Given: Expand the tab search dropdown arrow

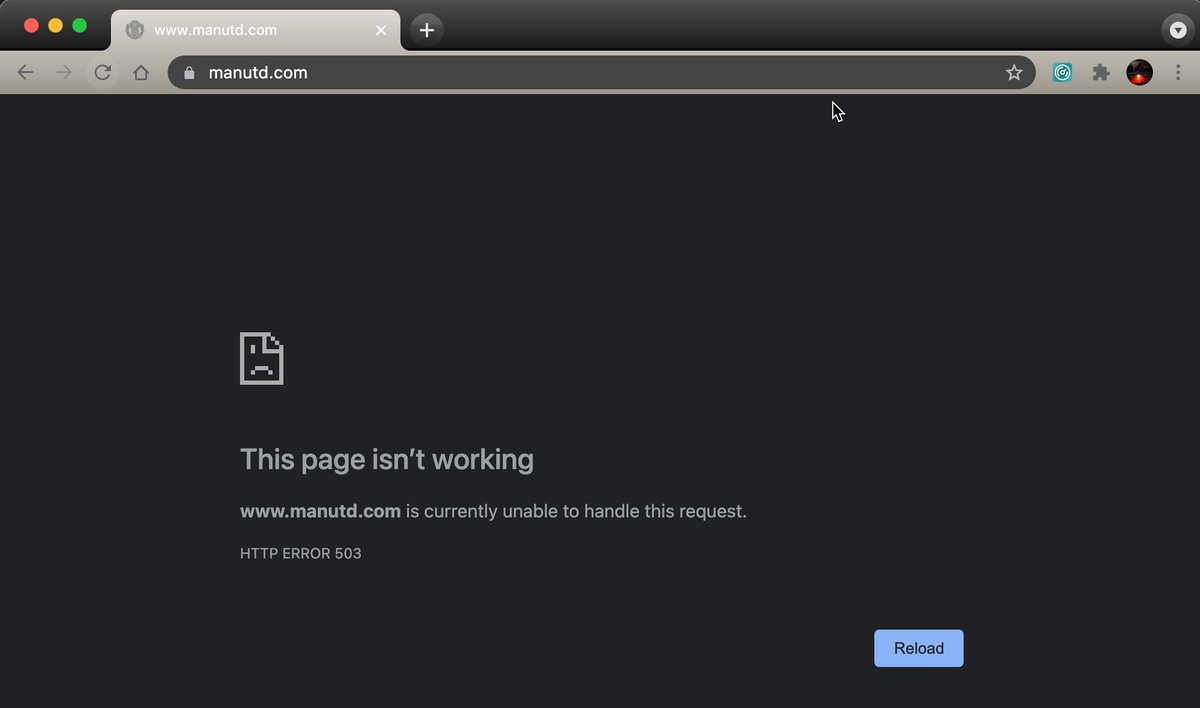Looking at the screenshot, I should tap(1177, 30).
